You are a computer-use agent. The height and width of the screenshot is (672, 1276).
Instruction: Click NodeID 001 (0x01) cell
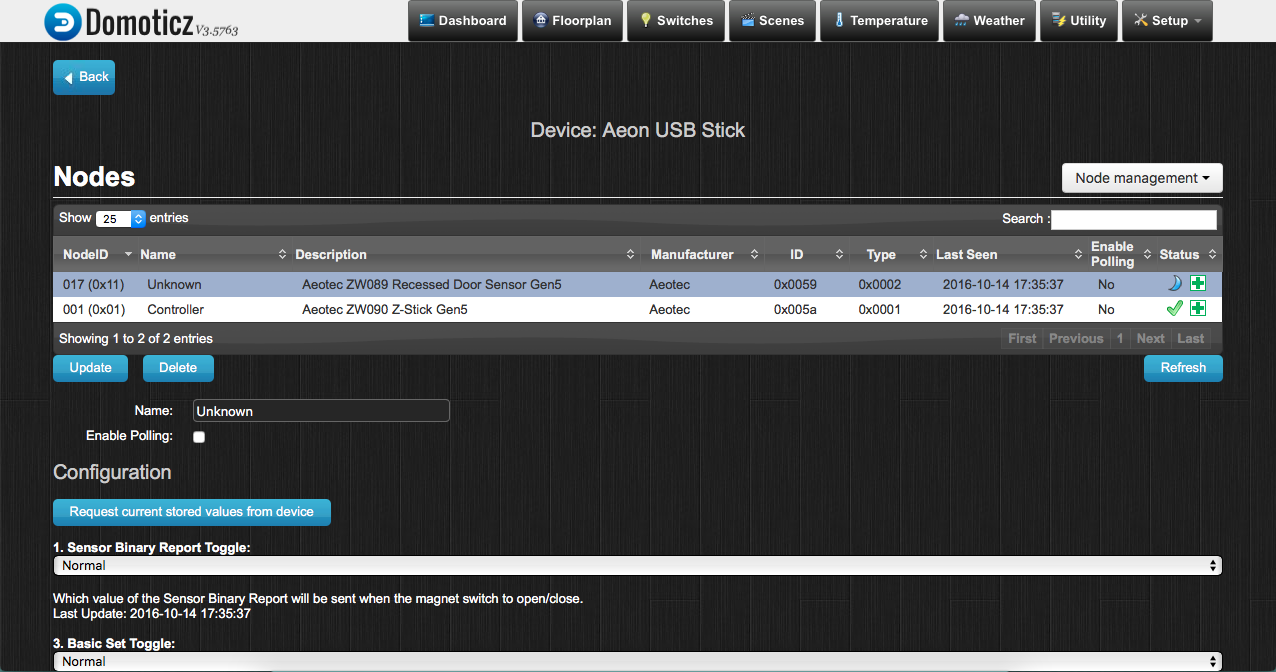[94, 310]
